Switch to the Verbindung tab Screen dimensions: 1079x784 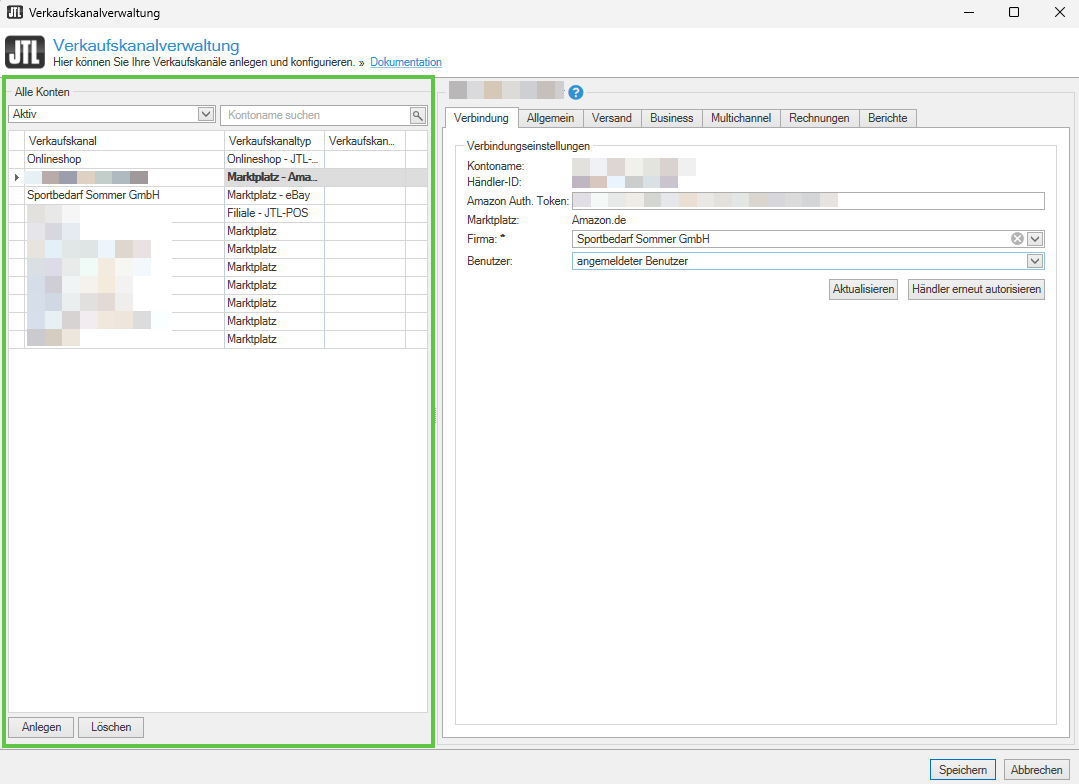[481, 118]
